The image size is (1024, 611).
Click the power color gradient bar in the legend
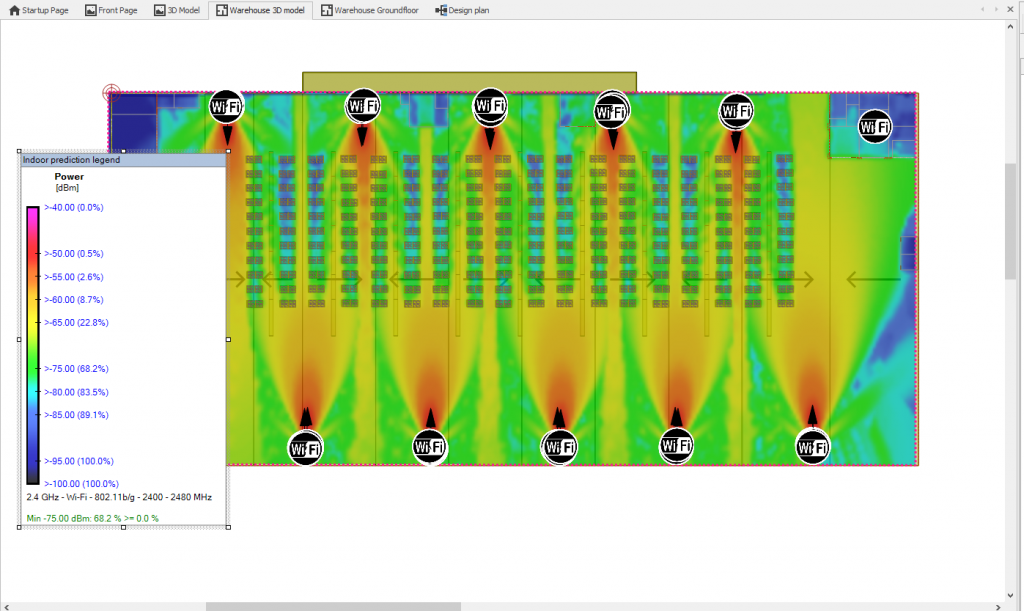click(33, 345)
